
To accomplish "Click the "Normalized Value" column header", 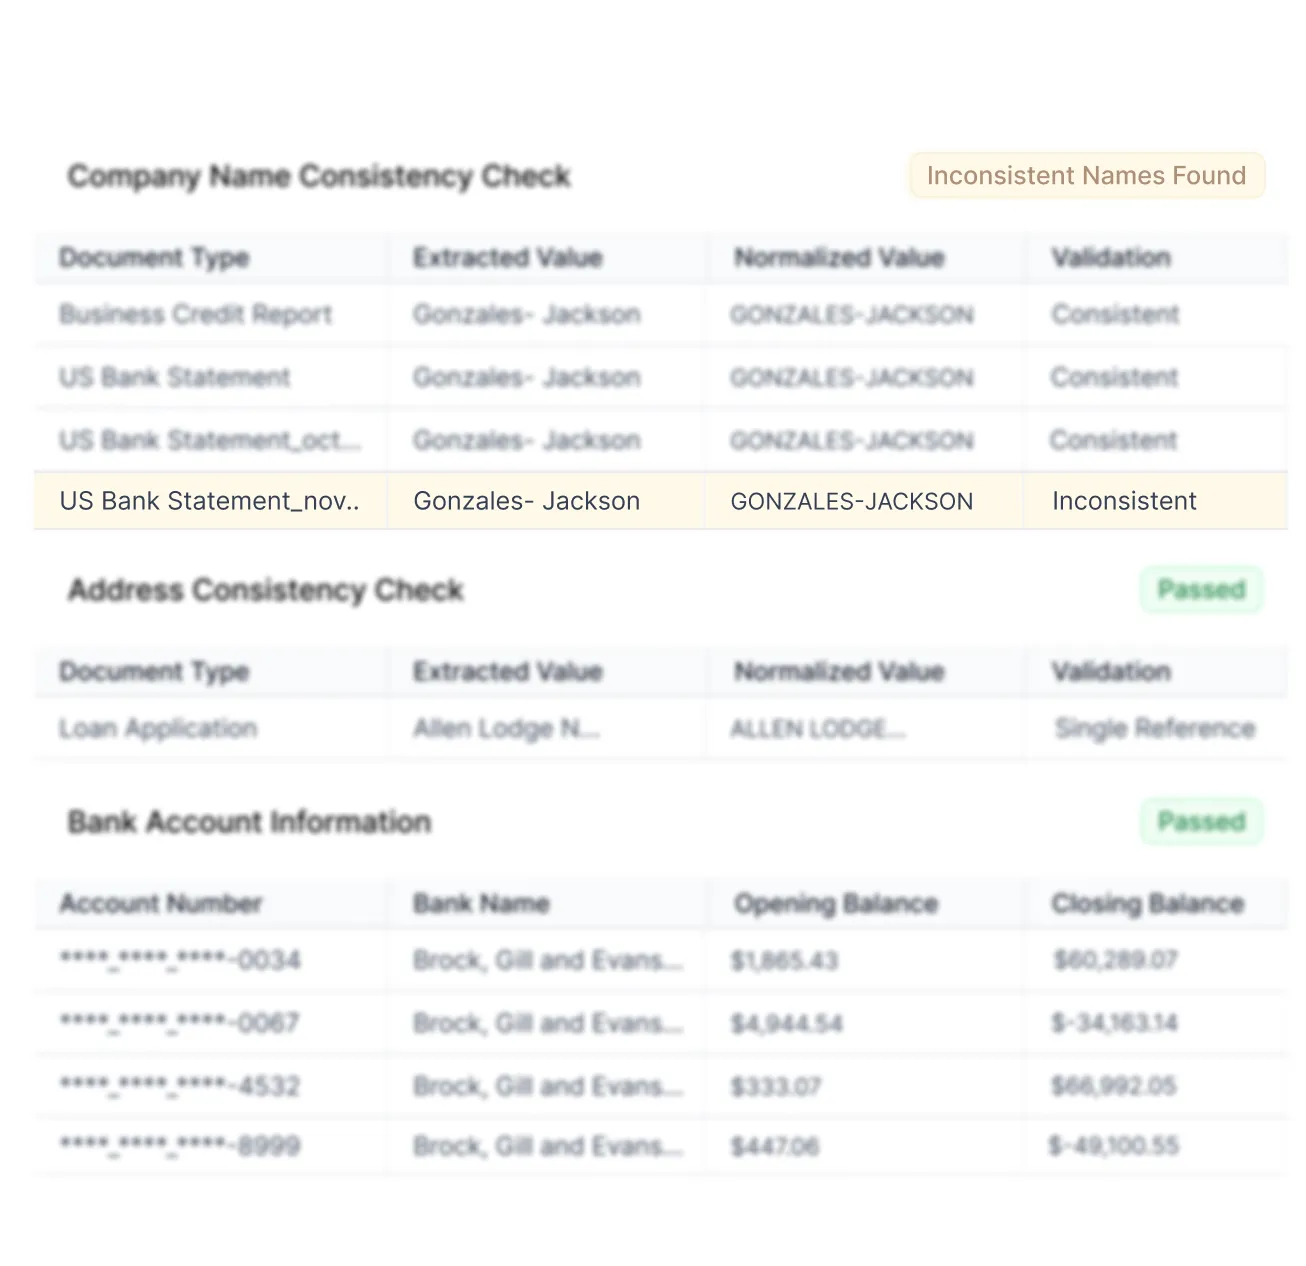I will (x=840, y=257).
